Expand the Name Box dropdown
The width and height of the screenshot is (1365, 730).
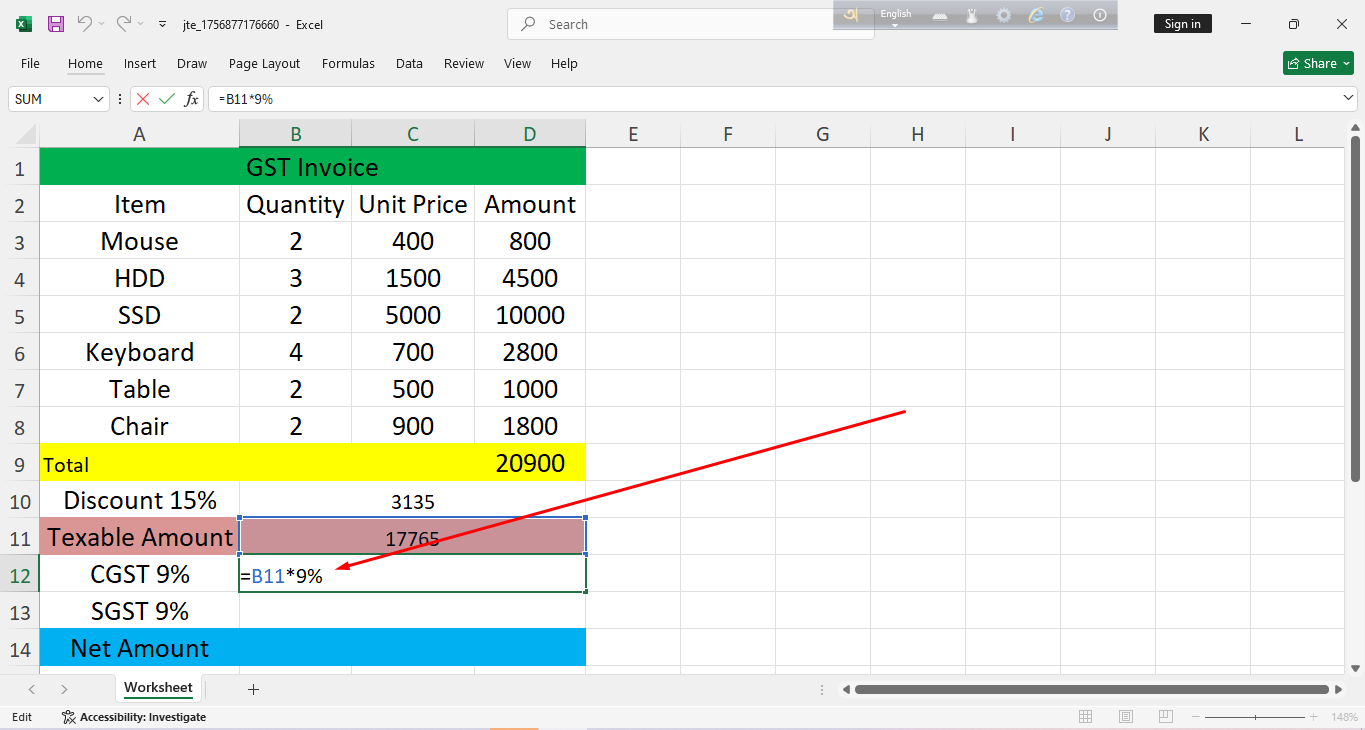click(x=98, y=99)
